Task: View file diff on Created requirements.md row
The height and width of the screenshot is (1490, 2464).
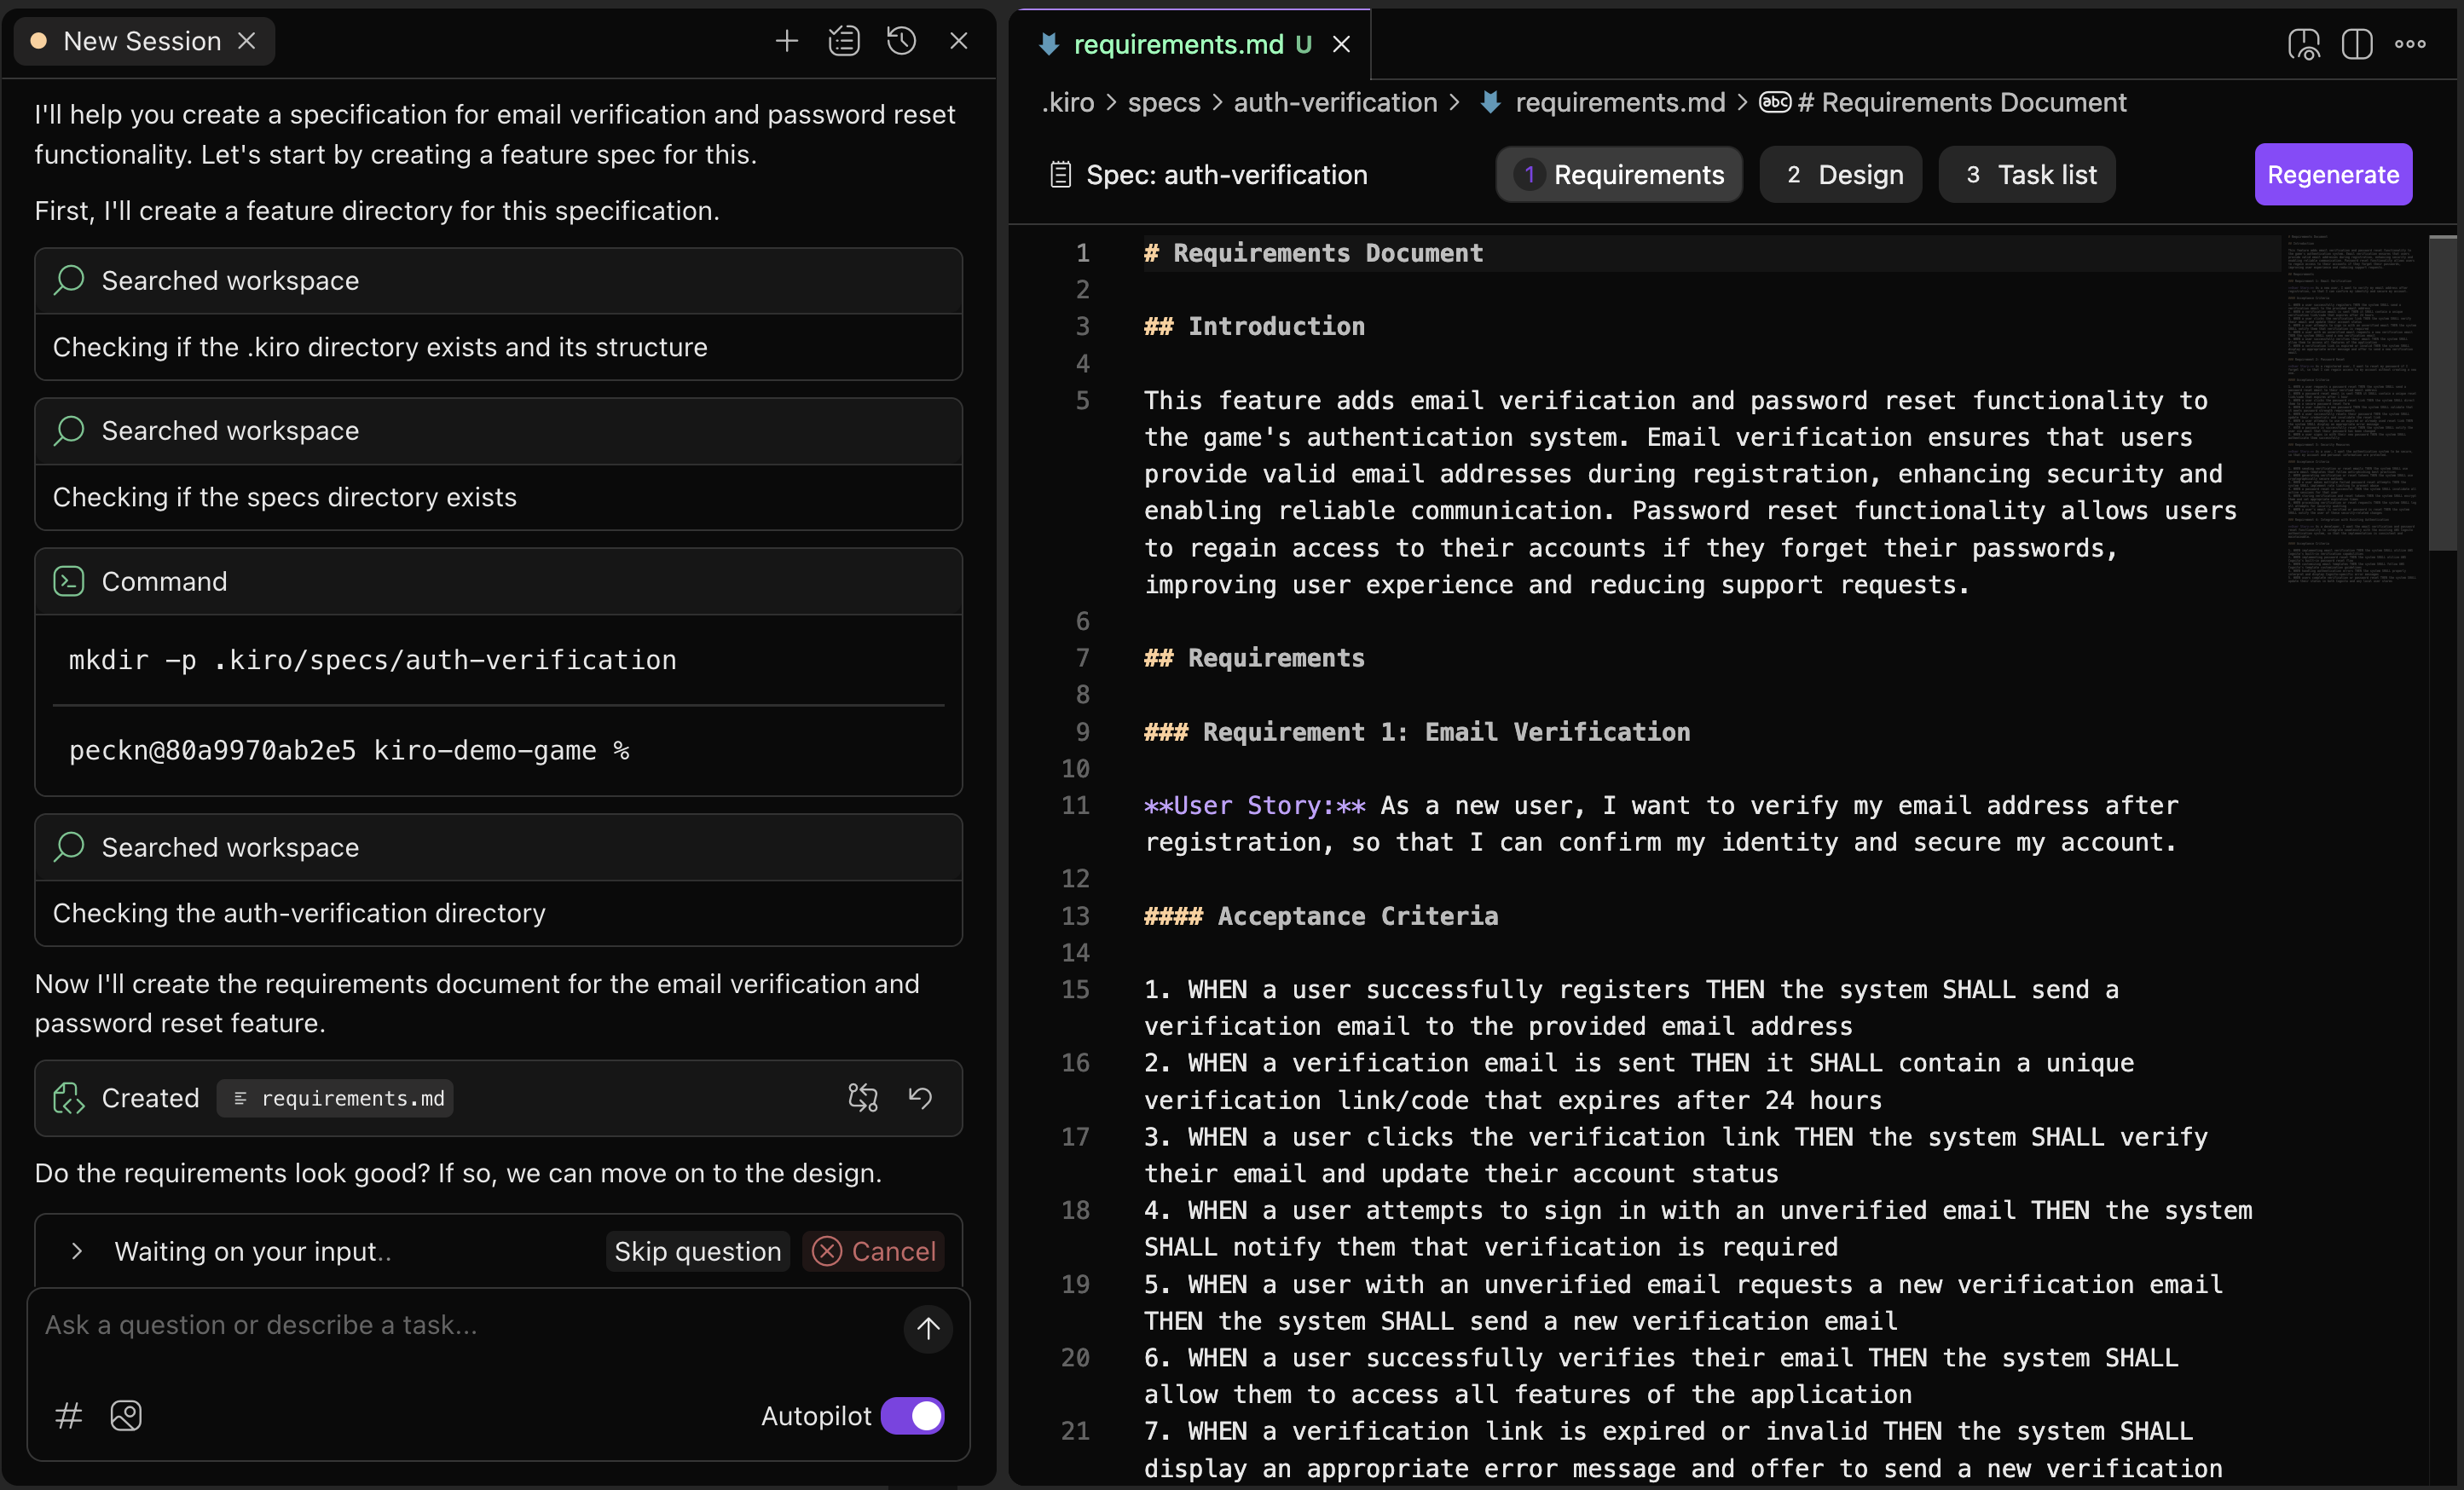Action: (862, 1098)
